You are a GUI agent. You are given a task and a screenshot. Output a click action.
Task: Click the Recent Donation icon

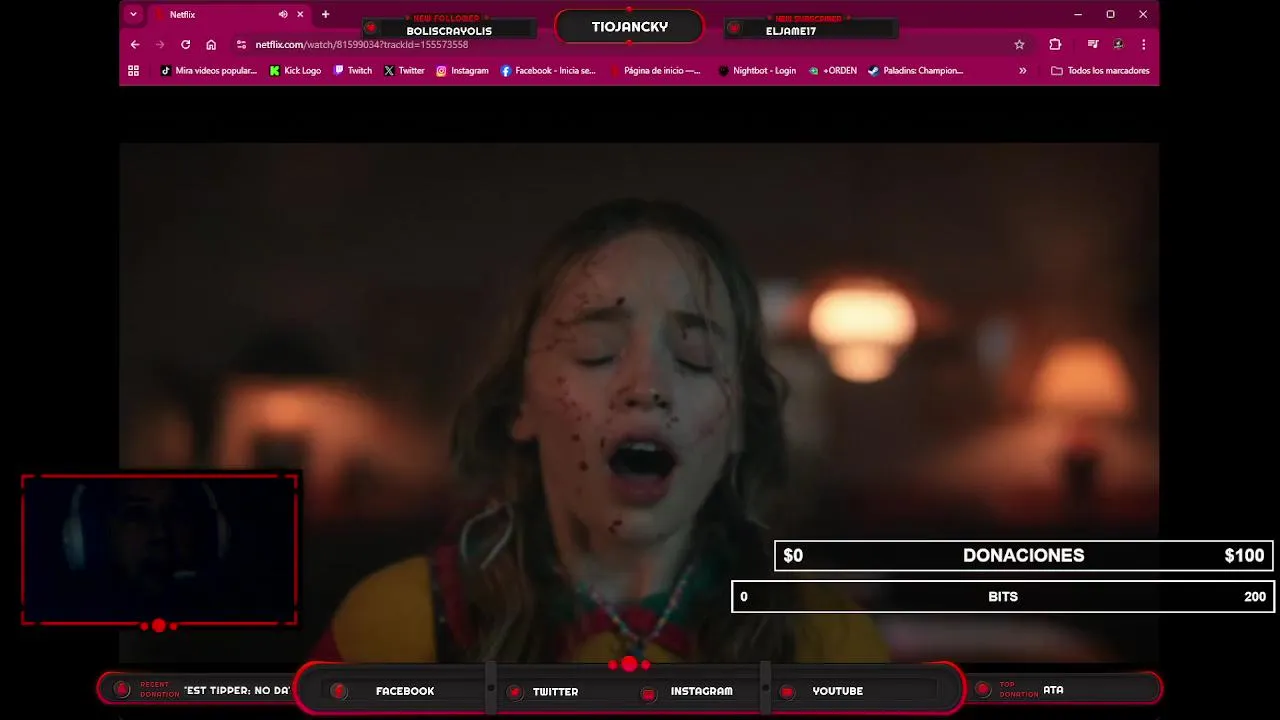(x=122, y=689)
